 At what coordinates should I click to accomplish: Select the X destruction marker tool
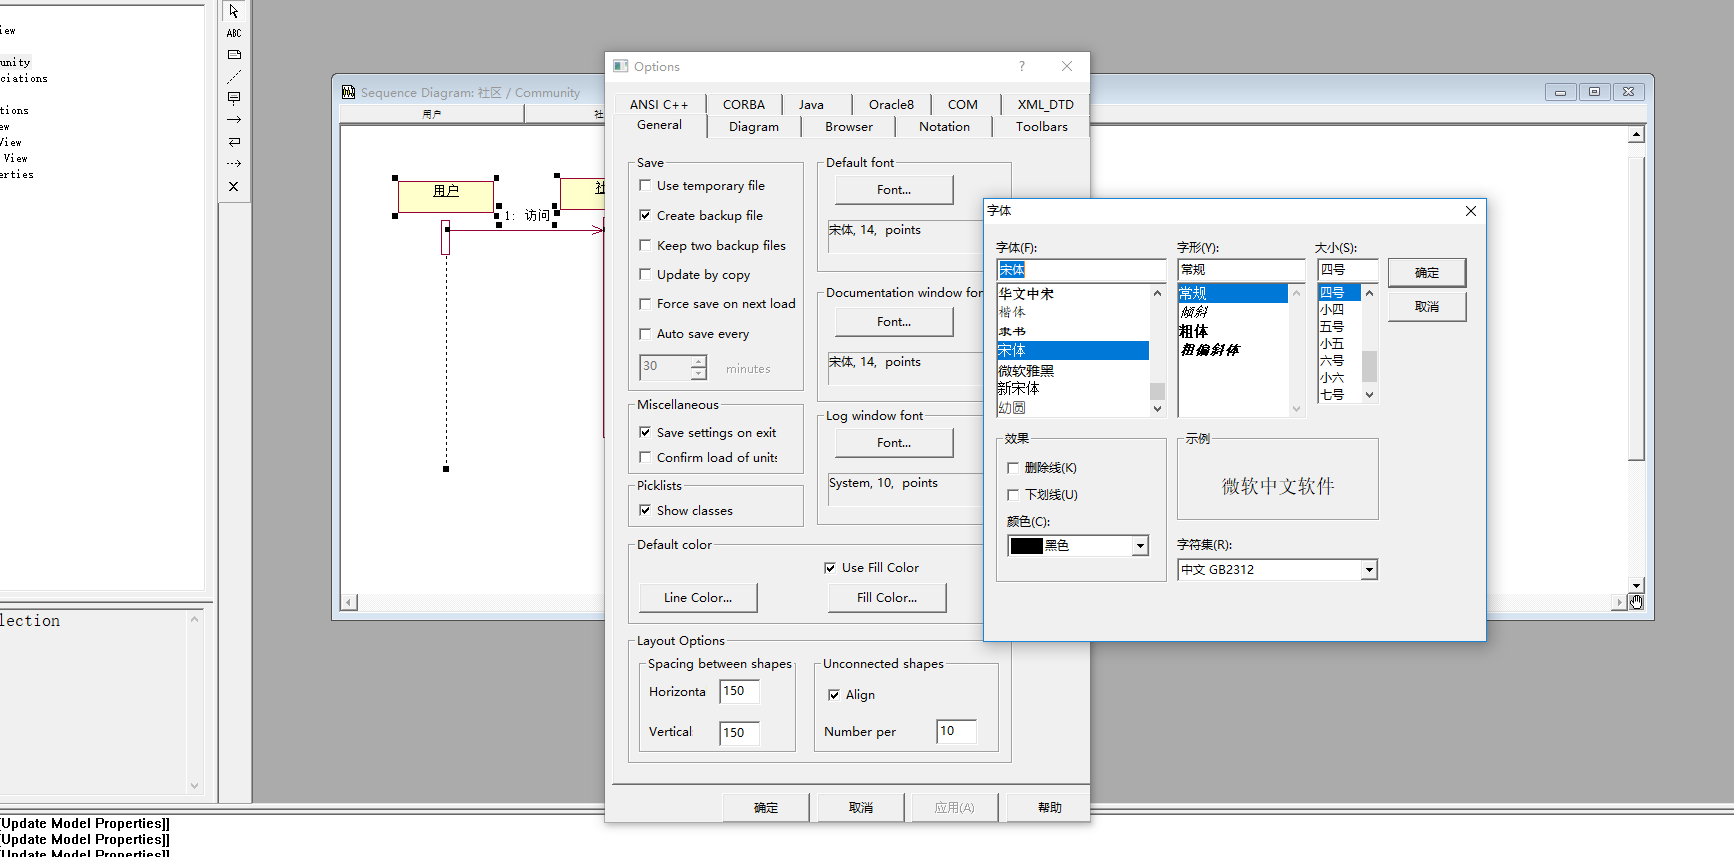click(x=234, y=187)
